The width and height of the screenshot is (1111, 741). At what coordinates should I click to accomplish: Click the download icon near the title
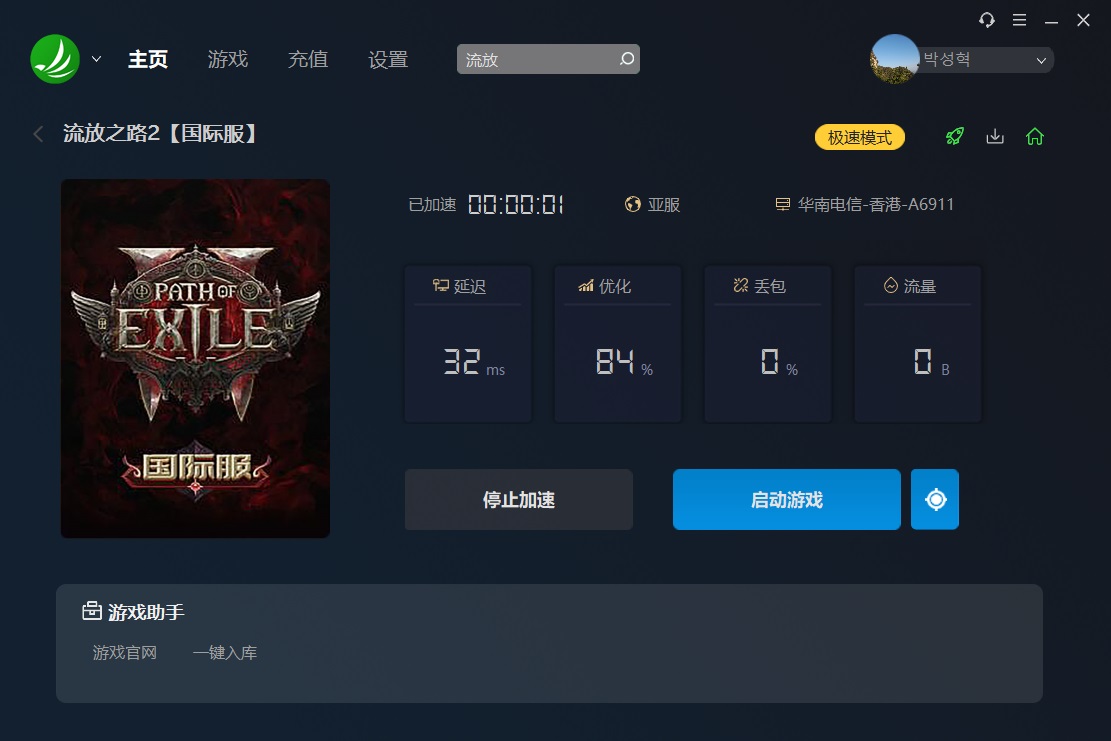(995, 136)
